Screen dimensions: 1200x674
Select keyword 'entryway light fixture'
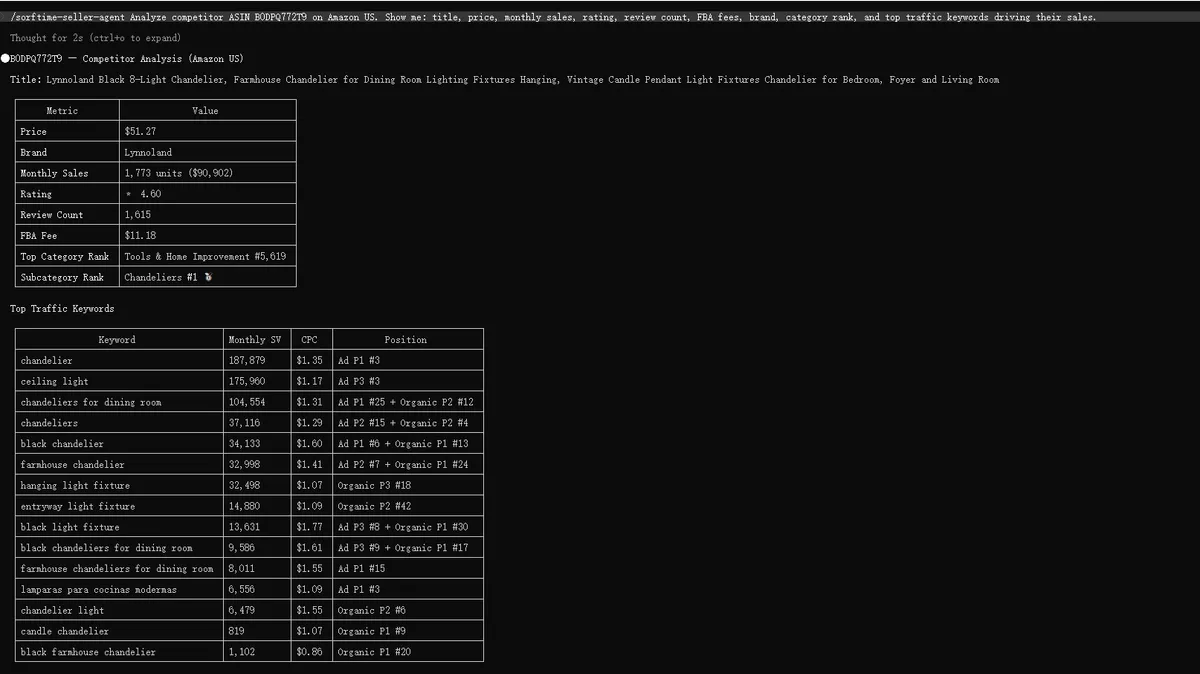(x=78, y=506)
